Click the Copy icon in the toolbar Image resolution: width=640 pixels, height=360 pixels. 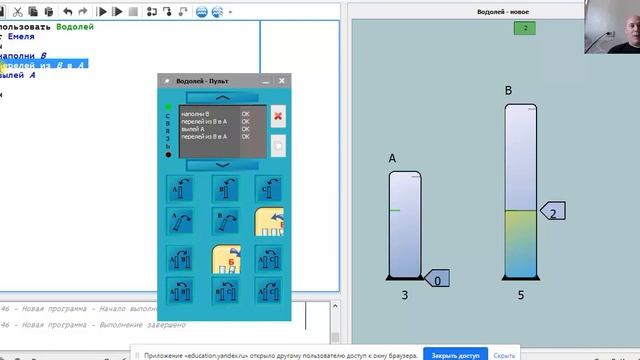tap(33, 12)
